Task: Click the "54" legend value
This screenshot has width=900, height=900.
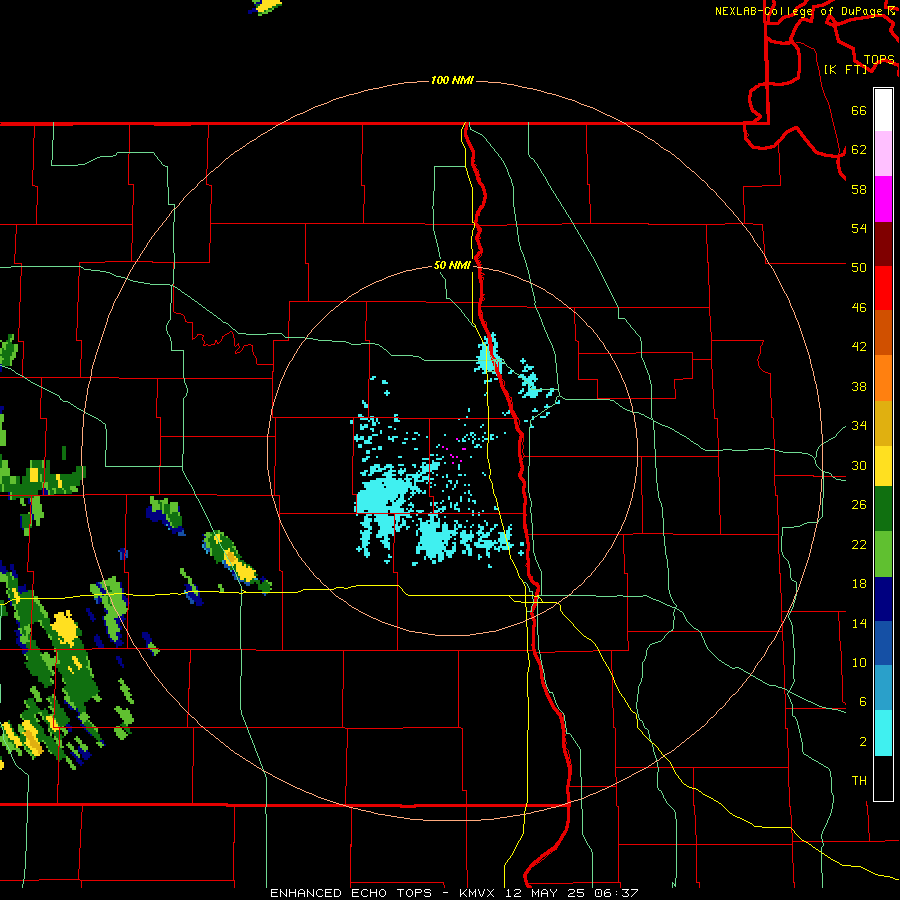Action: click(x=859, y=228)
